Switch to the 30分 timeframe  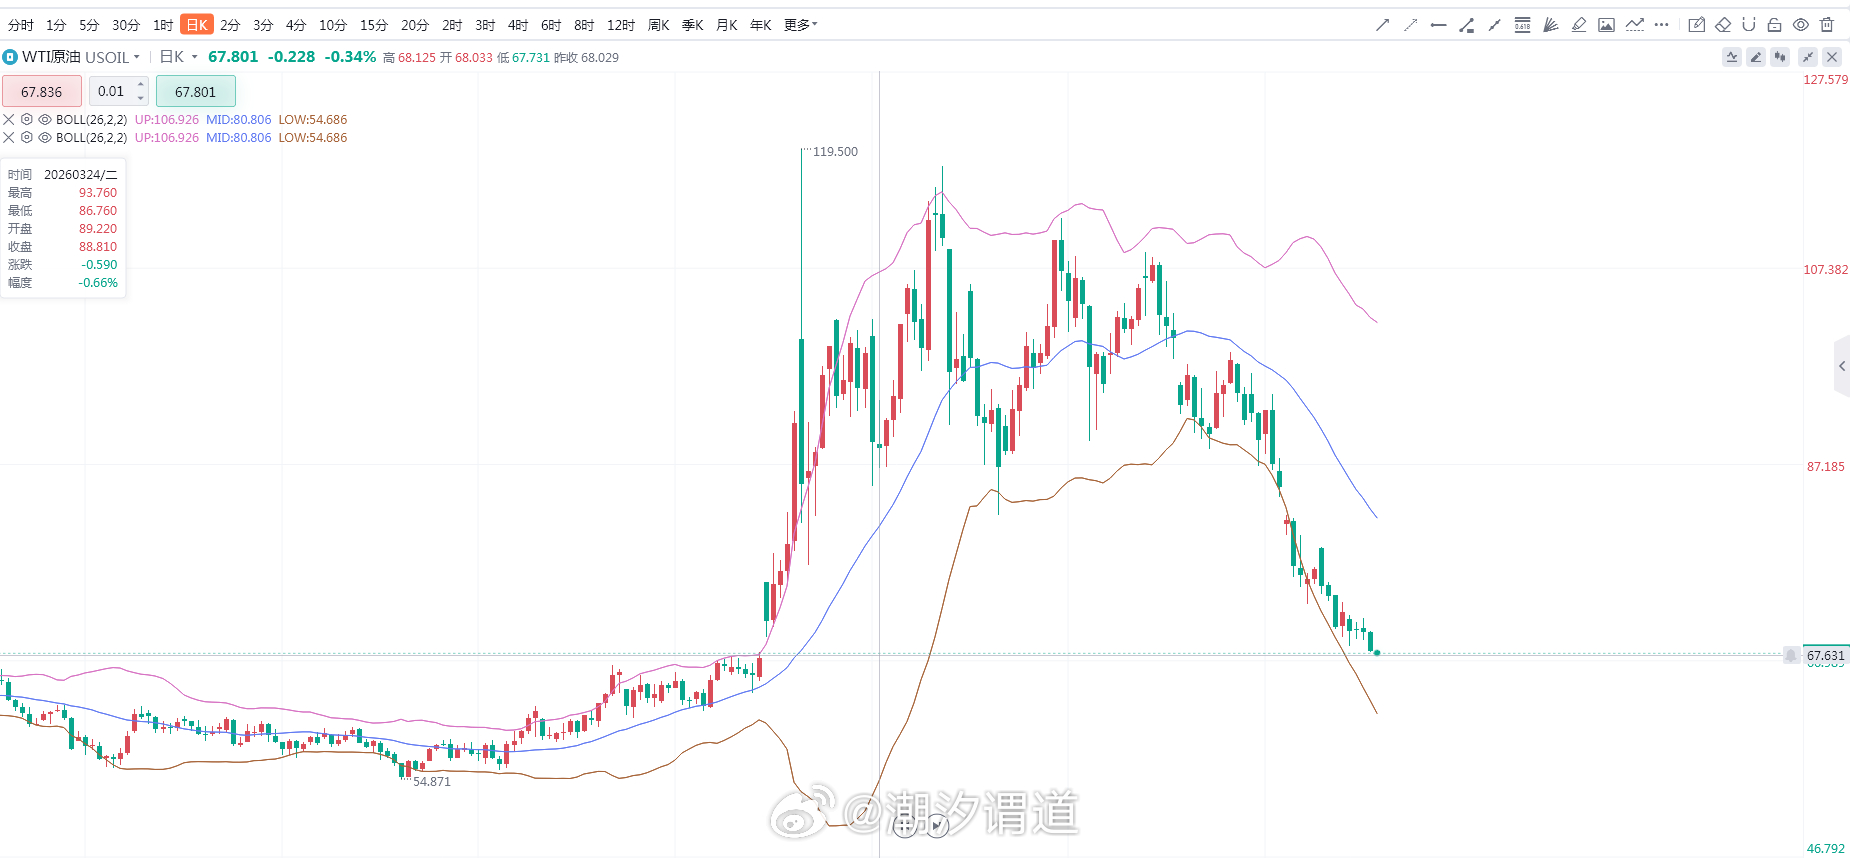pos(126,25)
